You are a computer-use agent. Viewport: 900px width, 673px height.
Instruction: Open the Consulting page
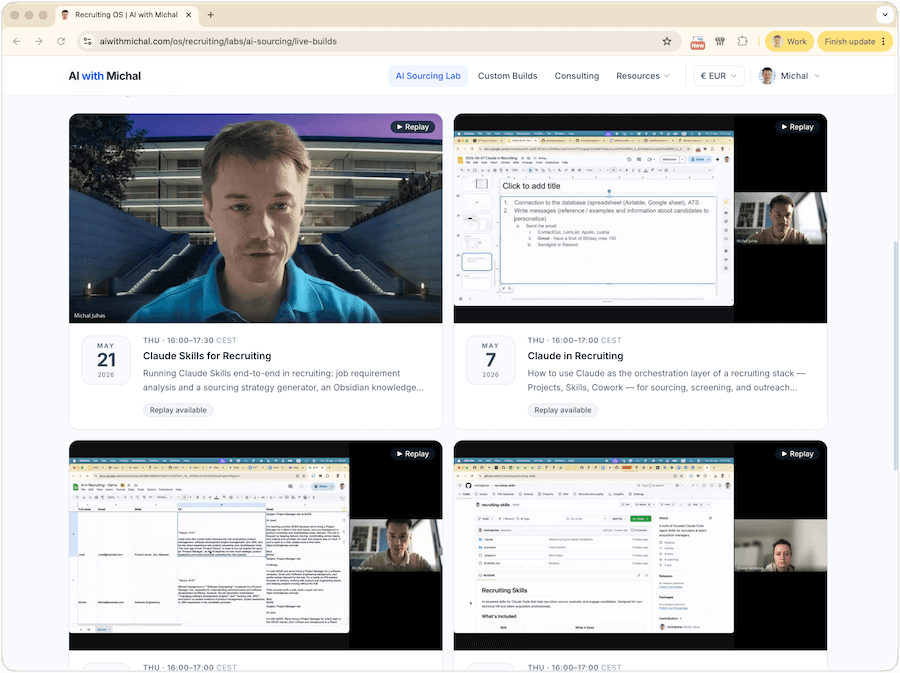pyautogui.click(x=576, y=76)
